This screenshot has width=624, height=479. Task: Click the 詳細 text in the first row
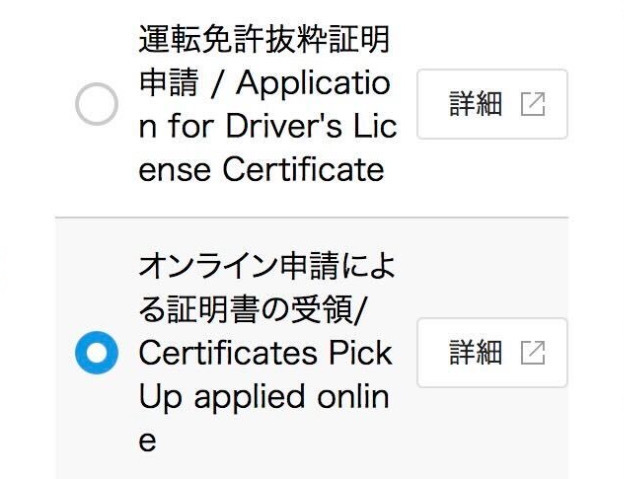pos(475,104)
